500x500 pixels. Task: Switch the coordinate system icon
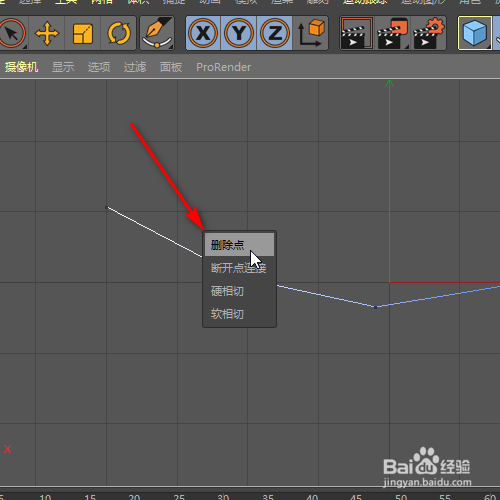[311, 33]
